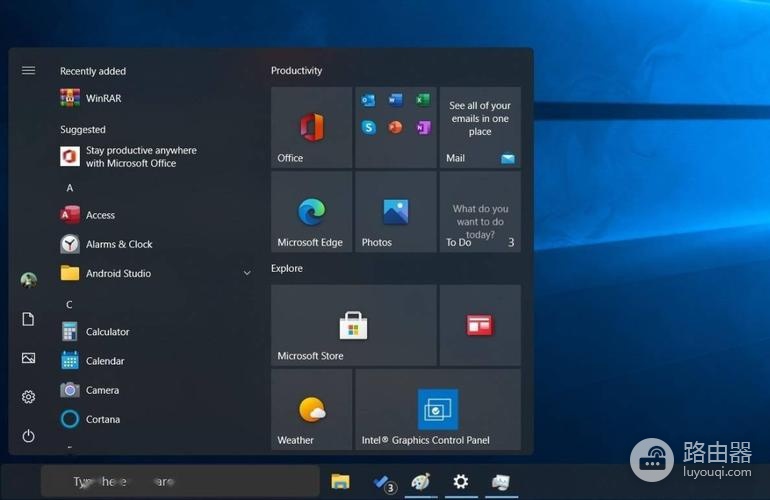The height and width of the screenshot is (500, 770).
Task: Open the Office tile
Action: pyautogui.click(x=311, y=128)
